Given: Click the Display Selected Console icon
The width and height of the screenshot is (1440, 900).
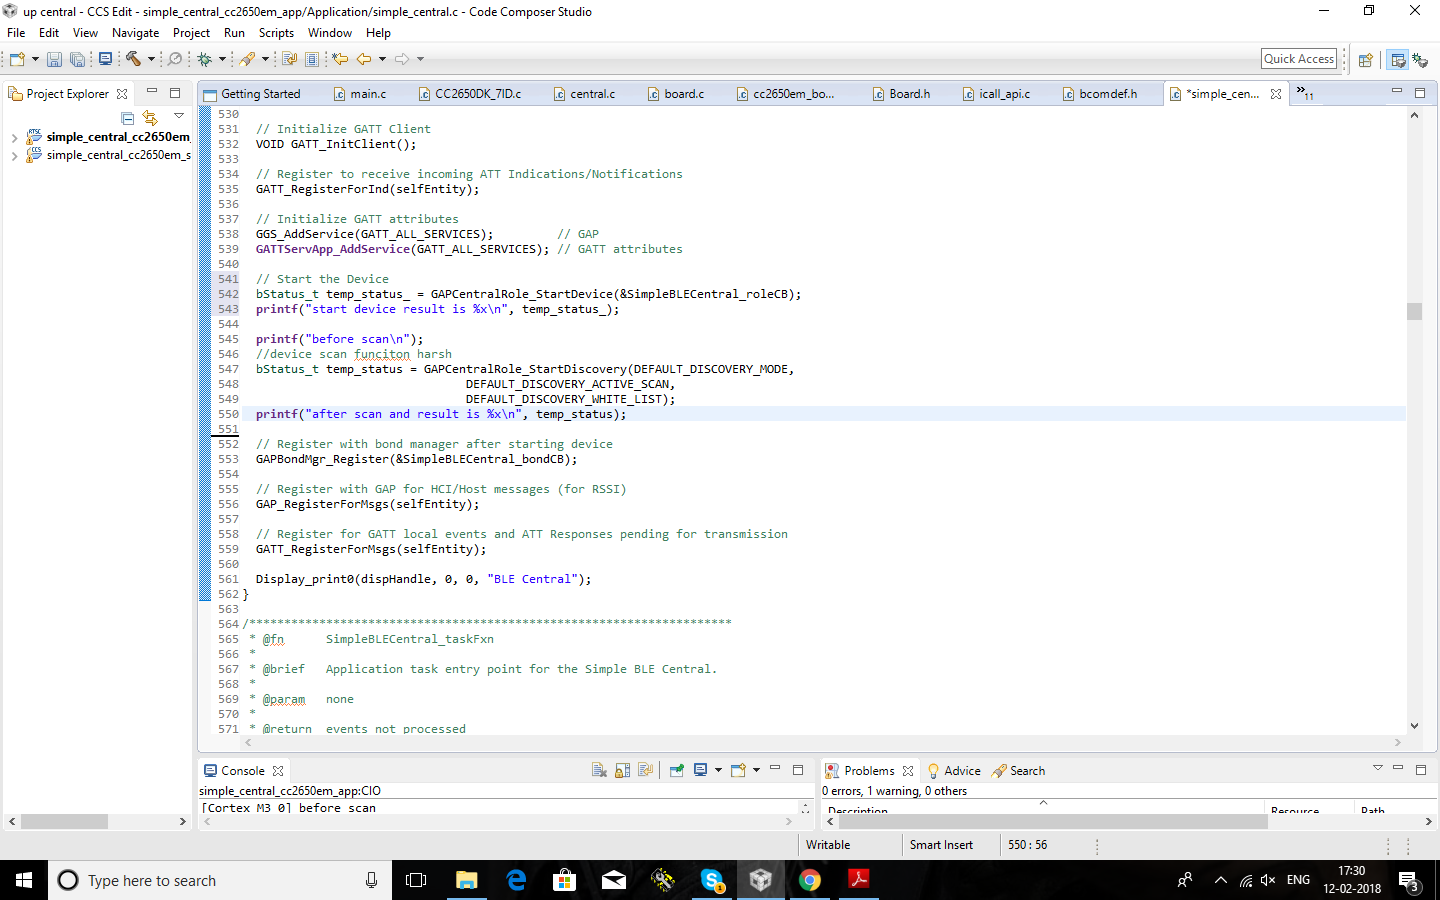Looking at the screenshot, I should click(x=701, y=770).
